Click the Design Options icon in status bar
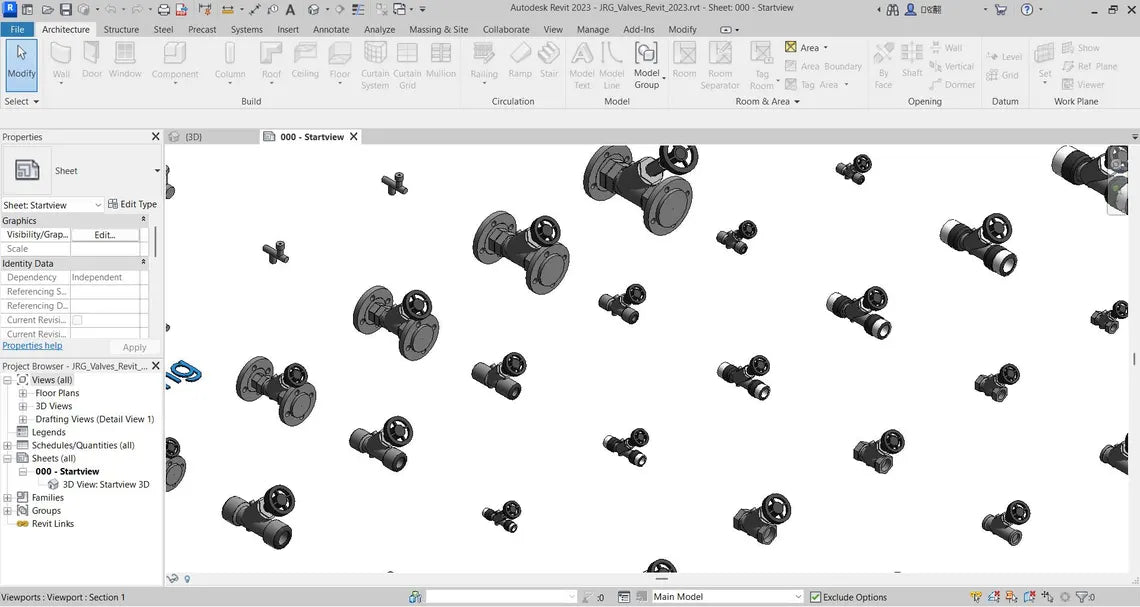Image resolution: width=1140 pixels, height=607 pixels. click(x=624, y=597)
